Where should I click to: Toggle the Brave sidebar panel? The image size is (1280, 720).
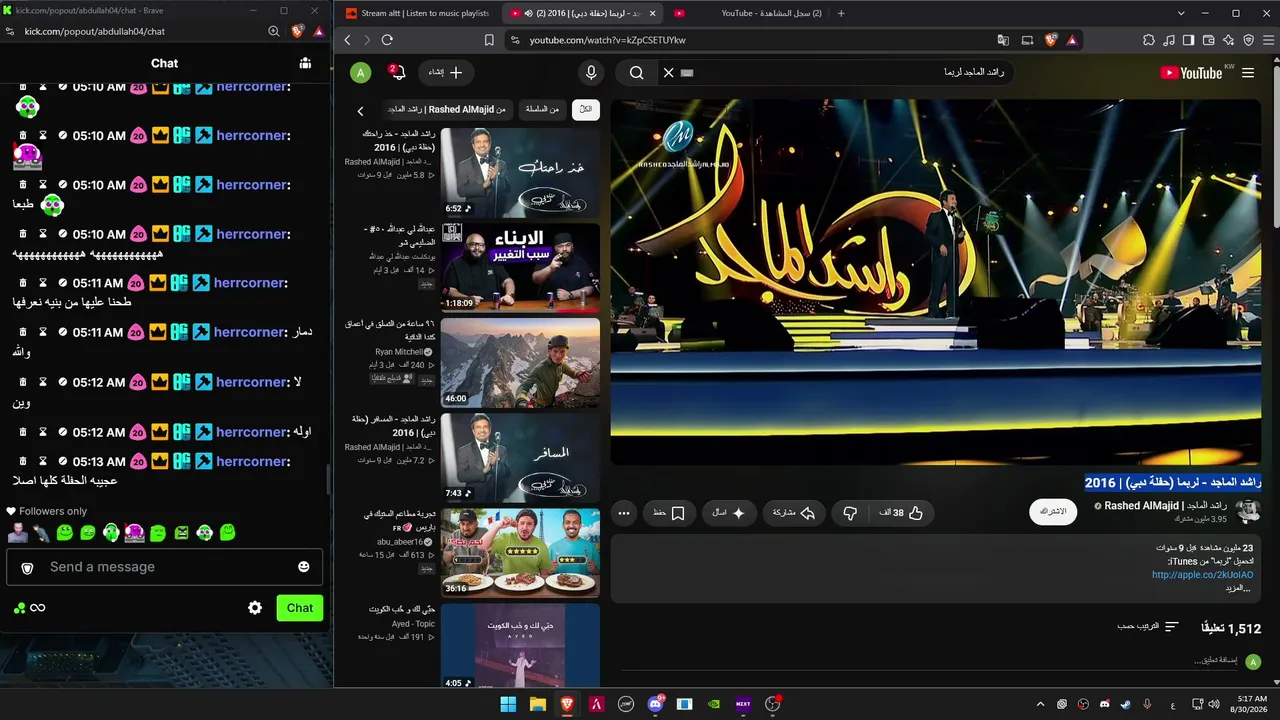[x=1189, y=40]
